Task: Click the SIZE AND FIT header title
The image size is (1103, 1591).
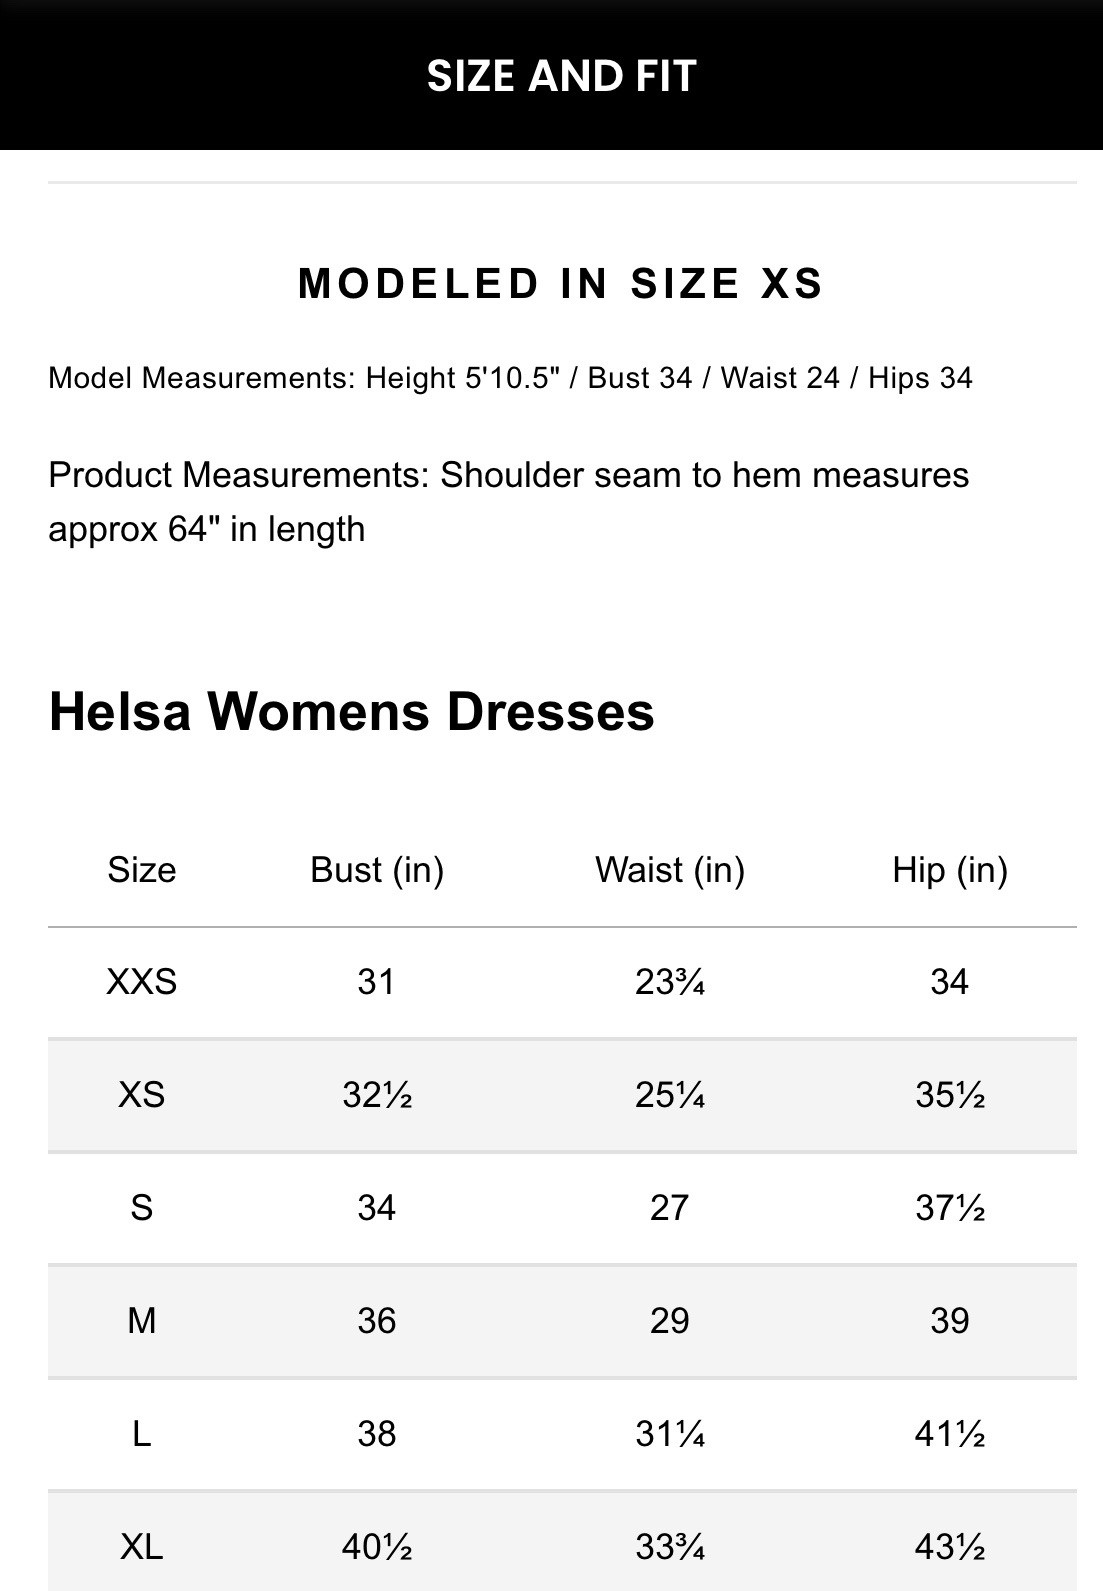Action: (561, 76)
